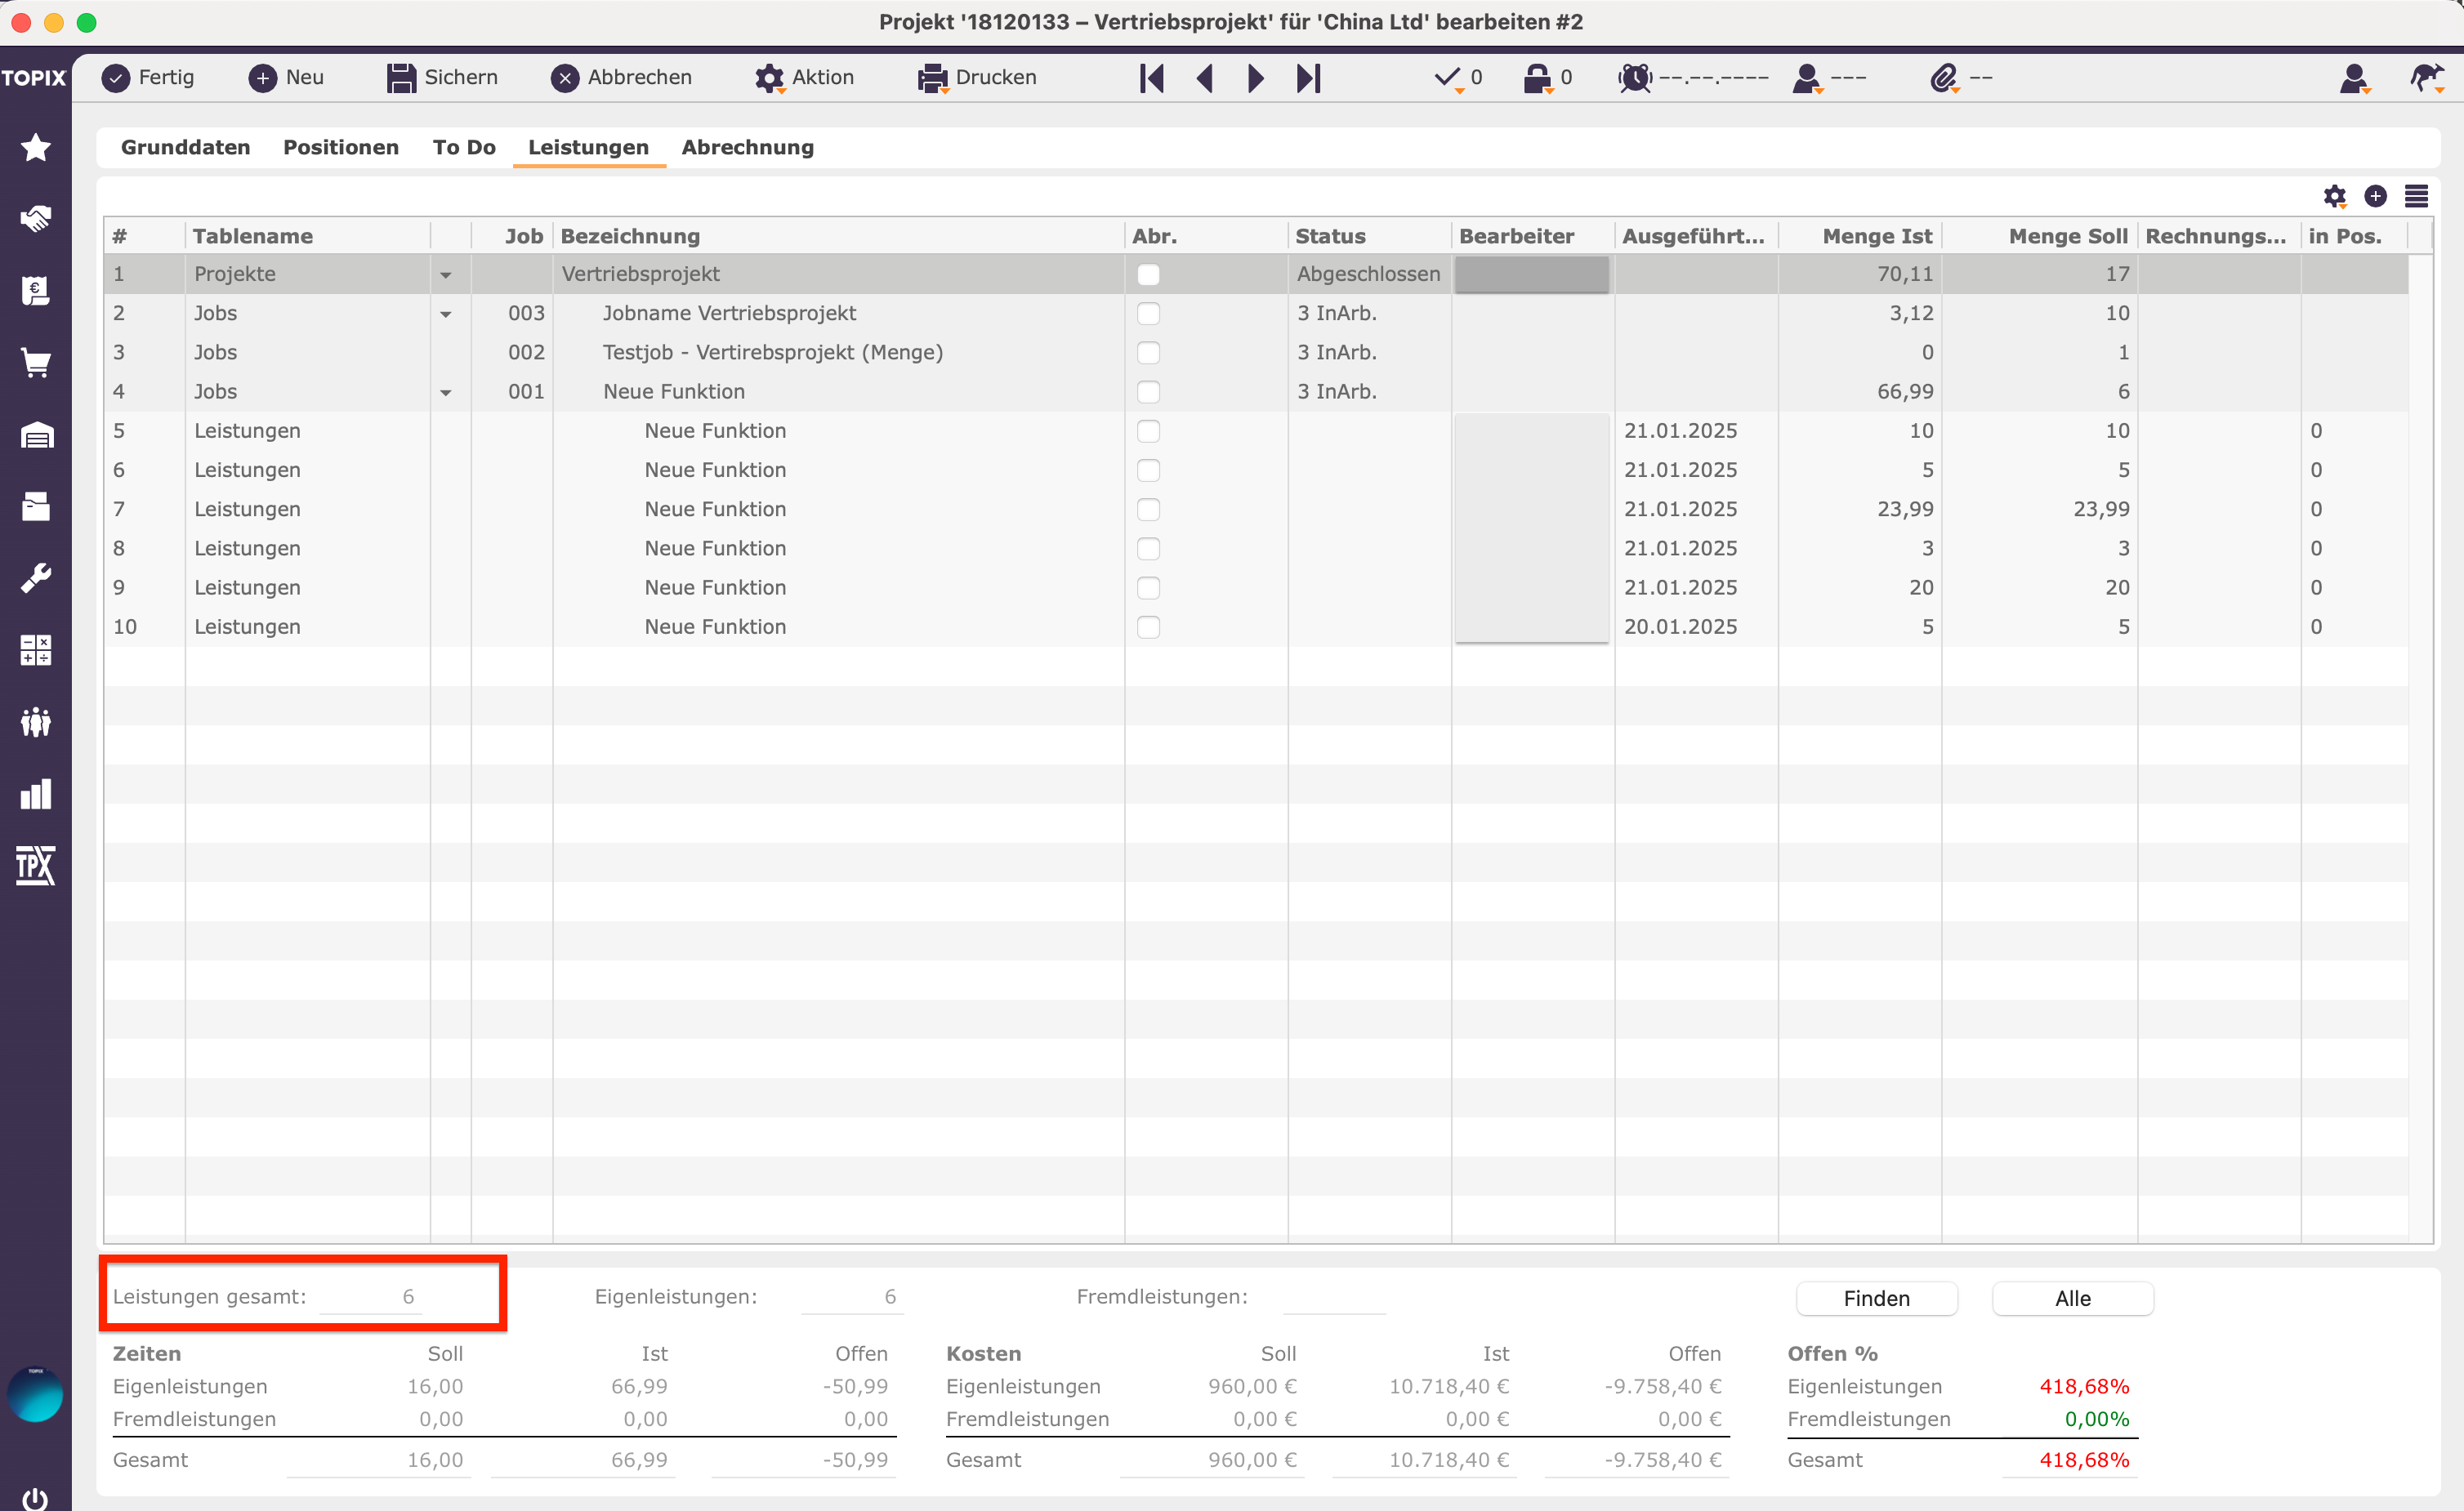Click the bird icon at toolbar's right end
The width and height of the screenshot is (2464, 1511).
2427,78
